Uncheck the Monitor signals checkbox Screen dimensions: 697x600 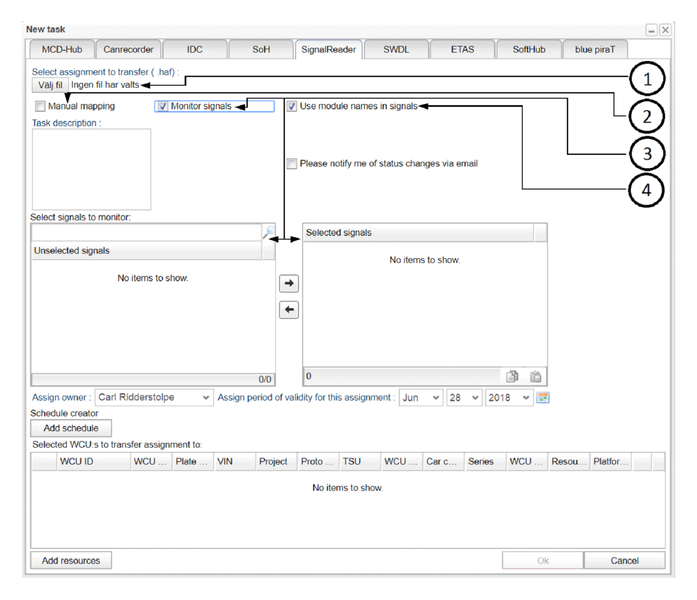click(x=163, y=106)
